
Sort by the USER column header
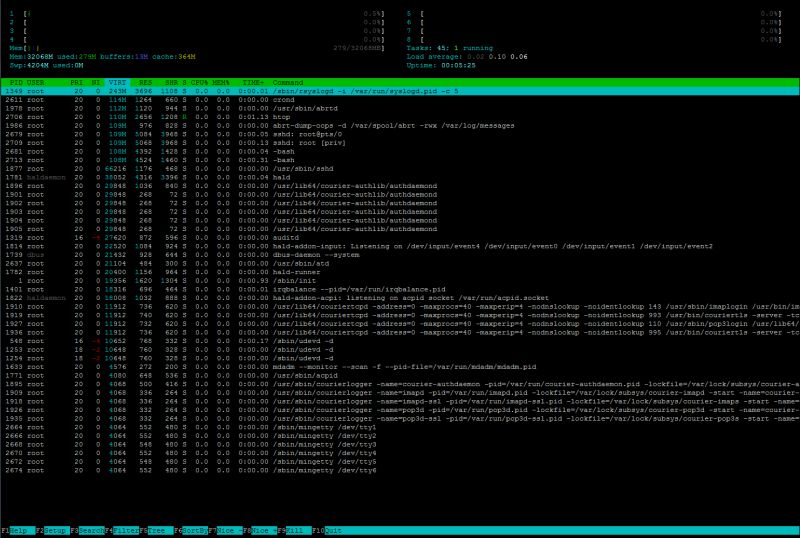tap(35, 82)
